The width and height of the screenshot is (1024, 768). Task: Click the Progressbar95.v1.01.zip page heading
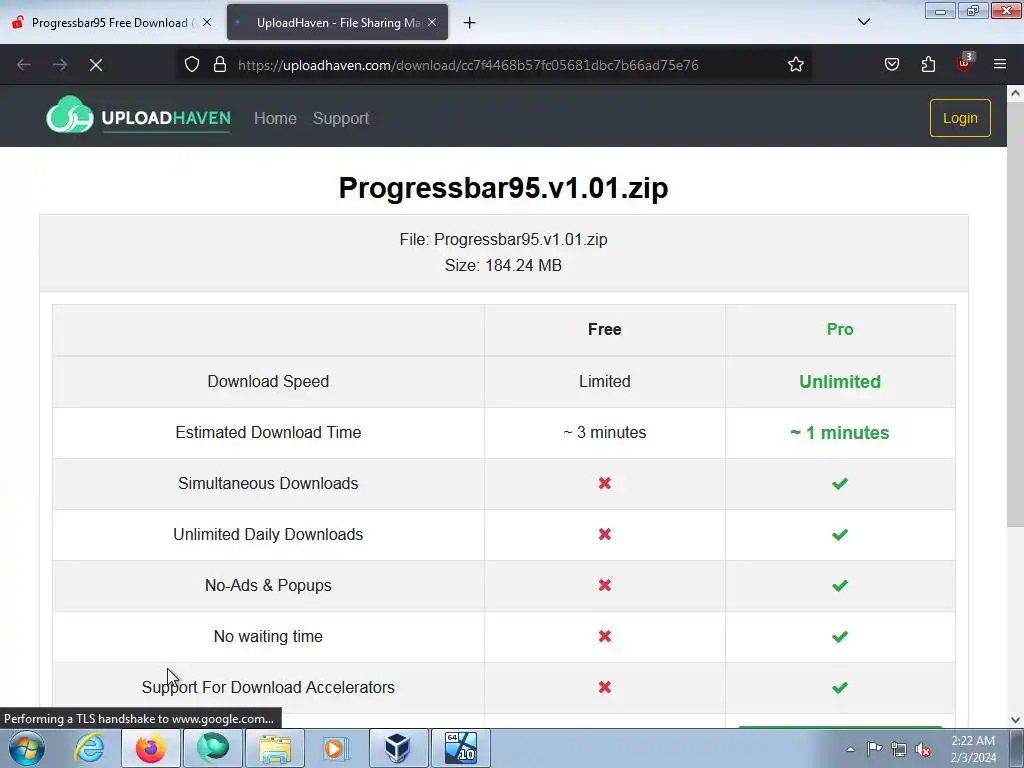point(503,188)
